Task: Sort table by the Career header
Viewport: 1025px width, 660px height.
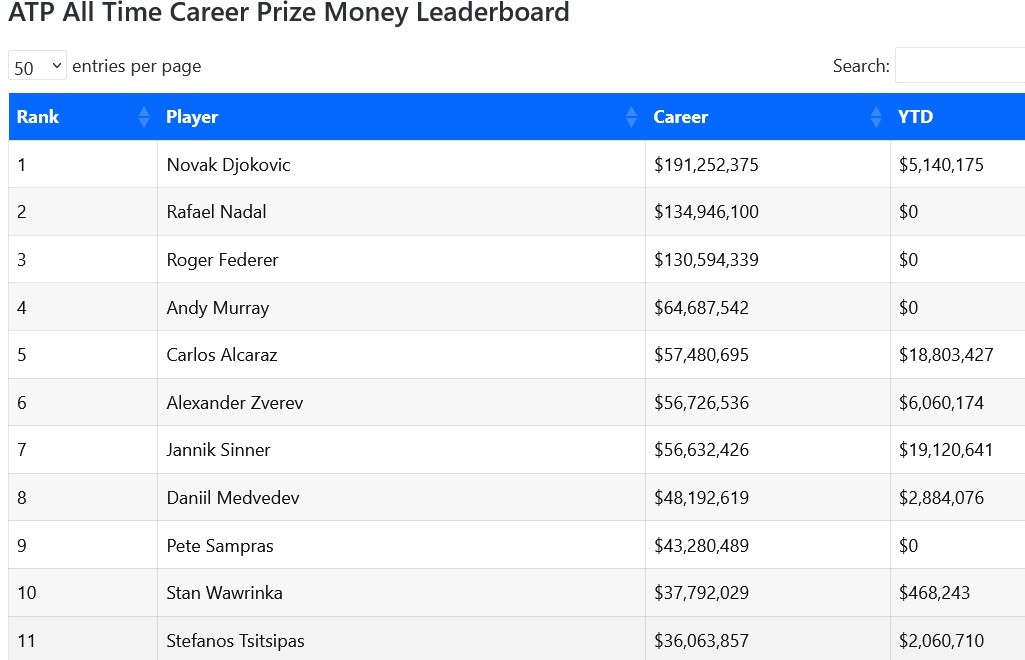Action: tap(681, 117)
